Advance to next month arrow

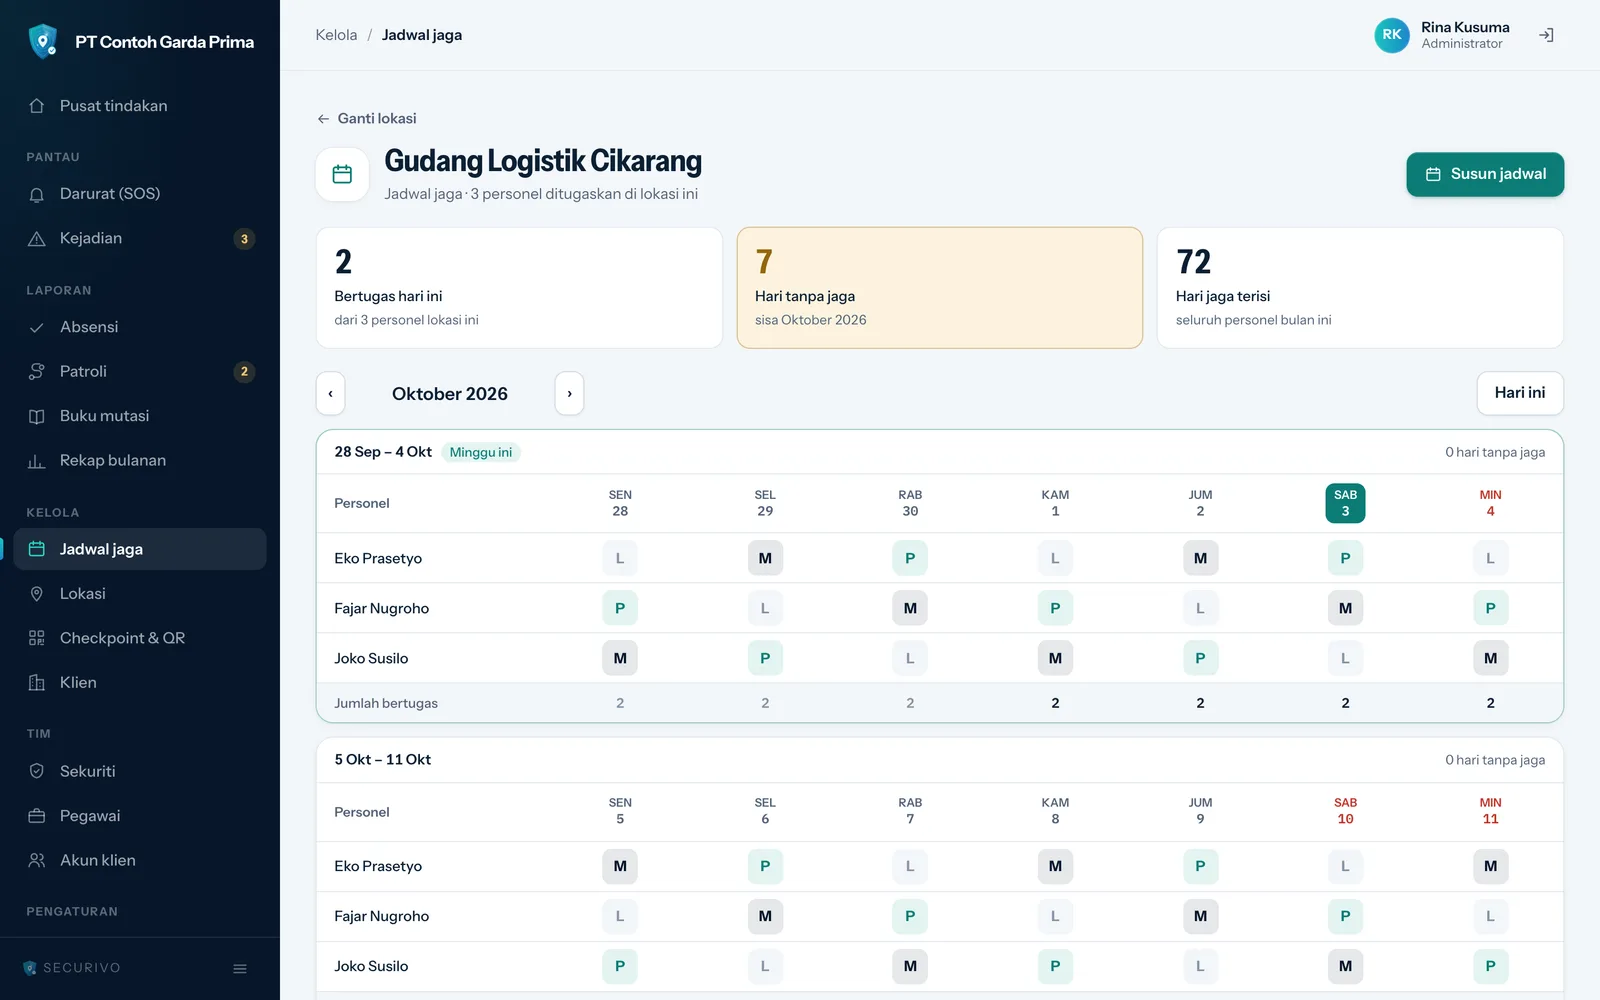pos(569,394)
